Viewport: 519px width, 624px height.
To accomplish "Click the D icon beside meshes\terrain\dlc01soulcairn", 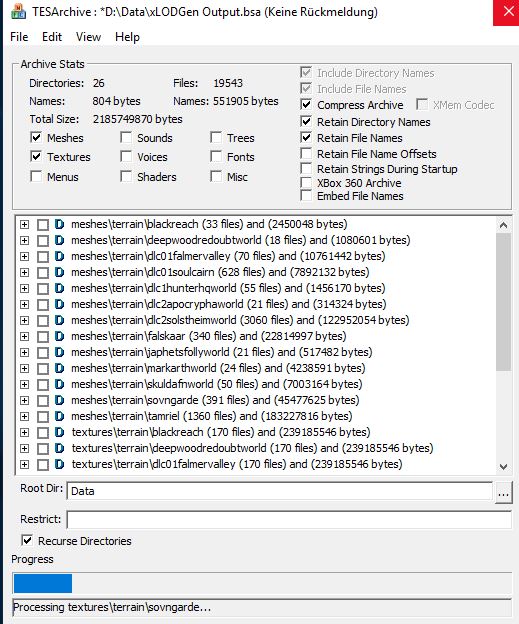I will tap(59, 272).
